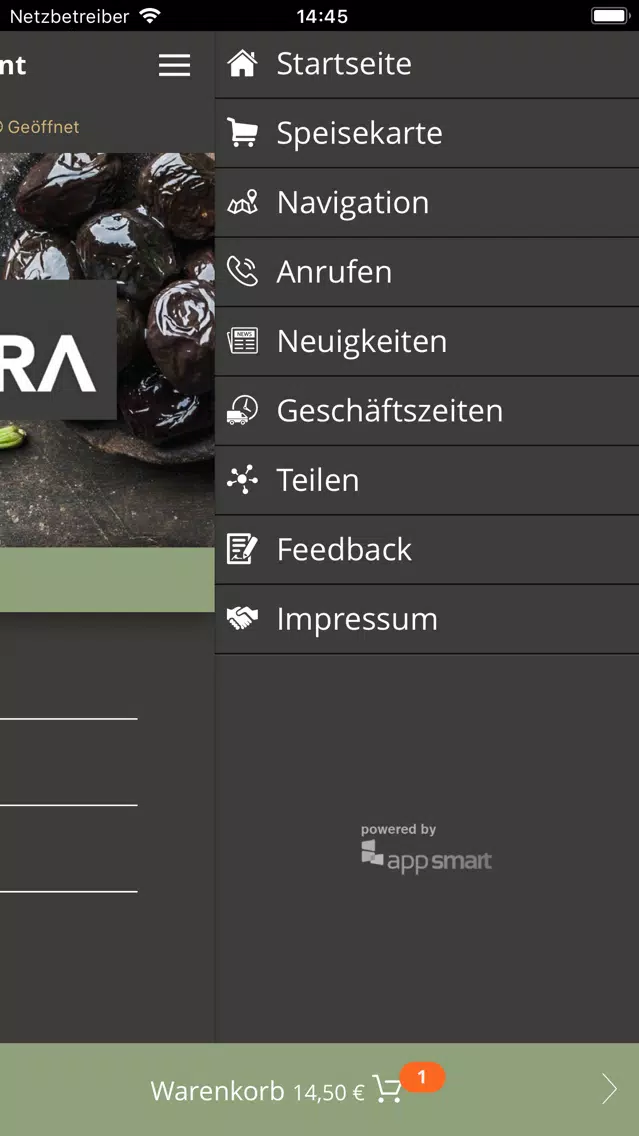Open Warenkorb 14,50 € bar
Screen dimensions: 639x1136
[320, 1090]
